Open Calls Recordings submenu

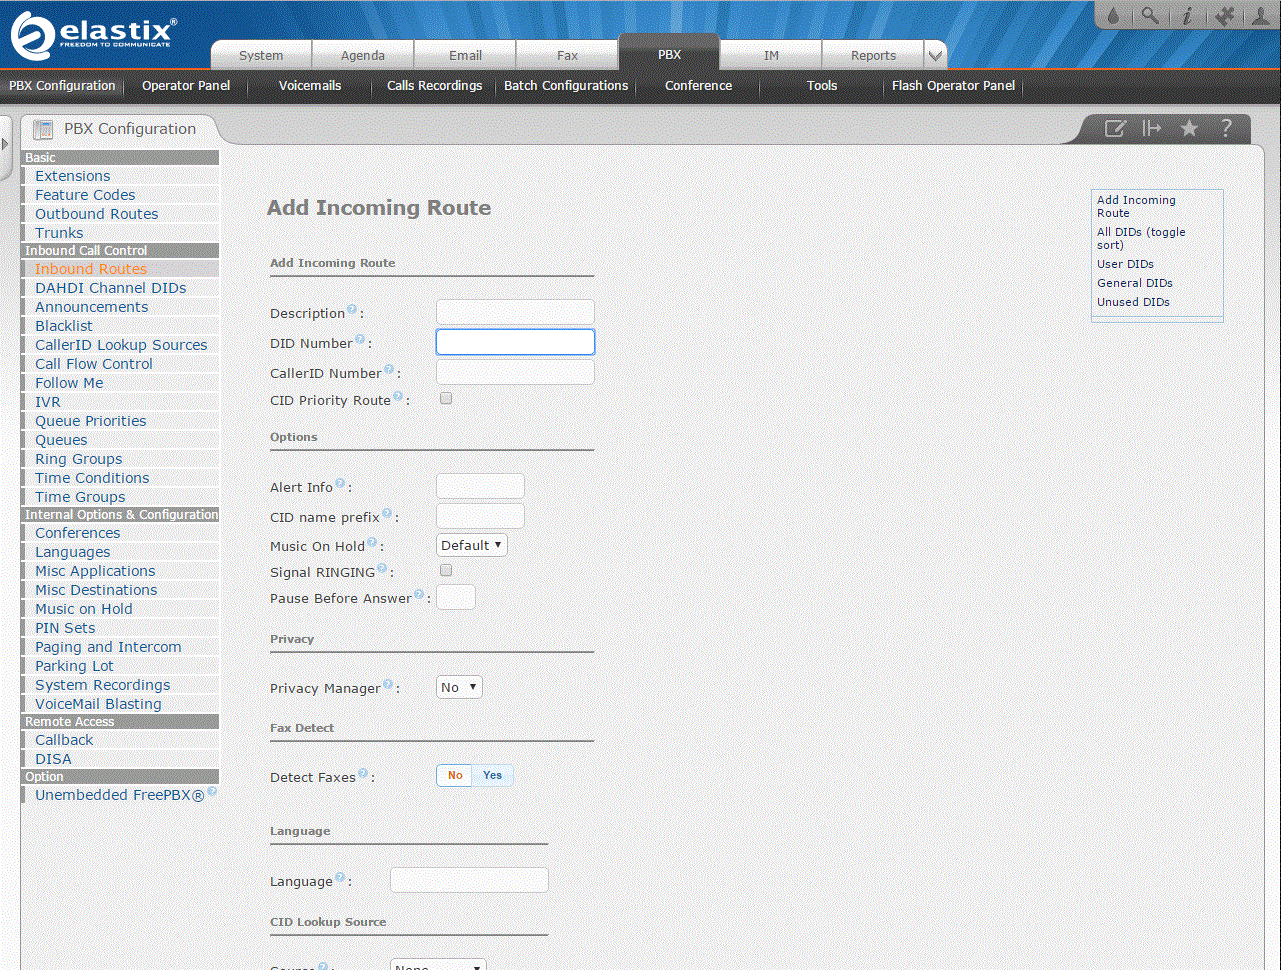pyautogui.click(x=434, y=86)
